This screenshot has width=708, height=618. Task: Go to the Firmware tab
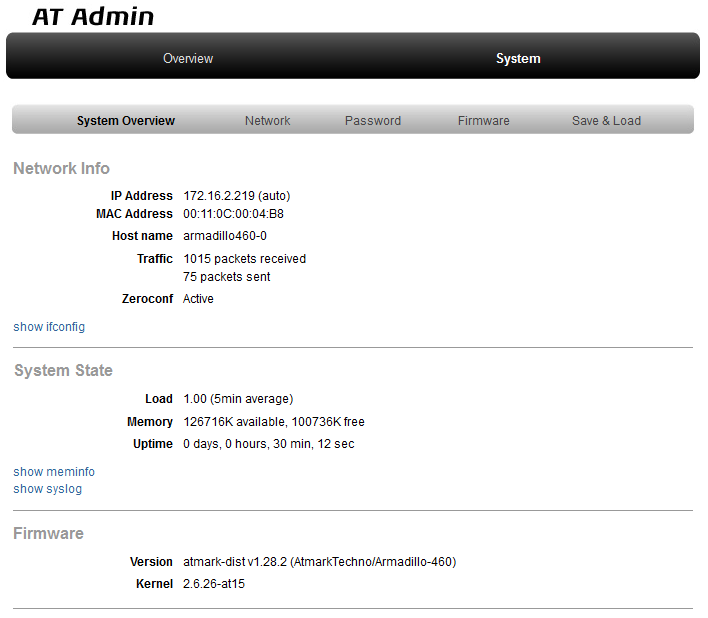pyautogui.click(x=484, y=121)
